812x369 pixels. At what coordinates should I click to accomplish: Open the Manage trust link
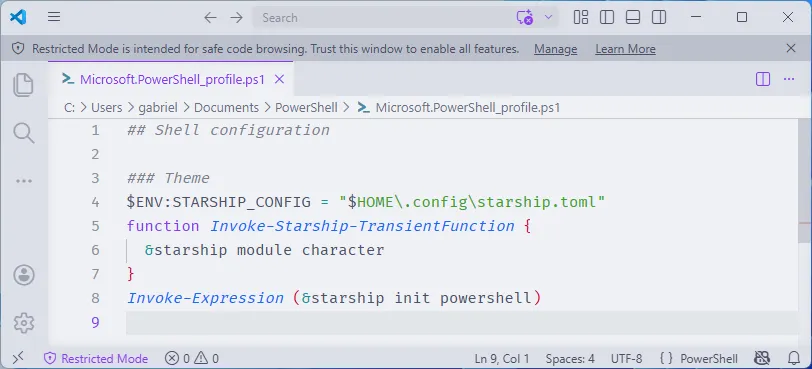556,49
